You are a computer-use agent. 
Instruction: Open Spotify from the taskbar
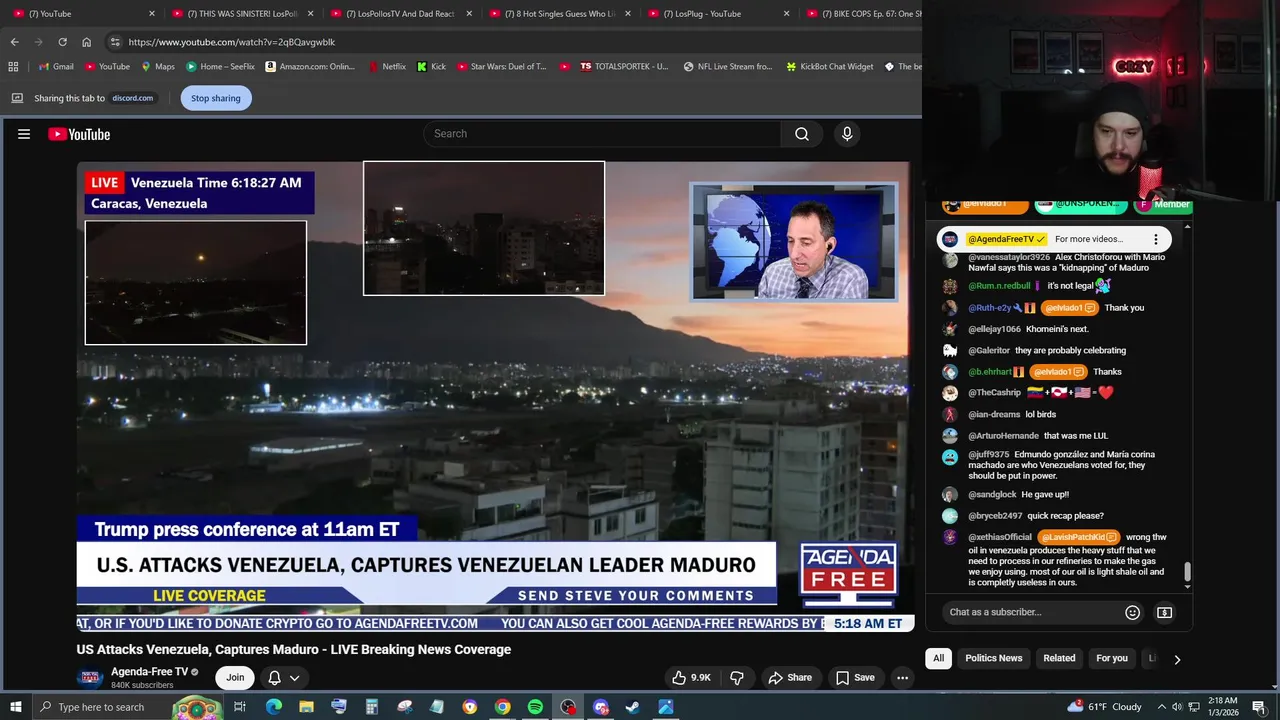(x=535, y=707)
